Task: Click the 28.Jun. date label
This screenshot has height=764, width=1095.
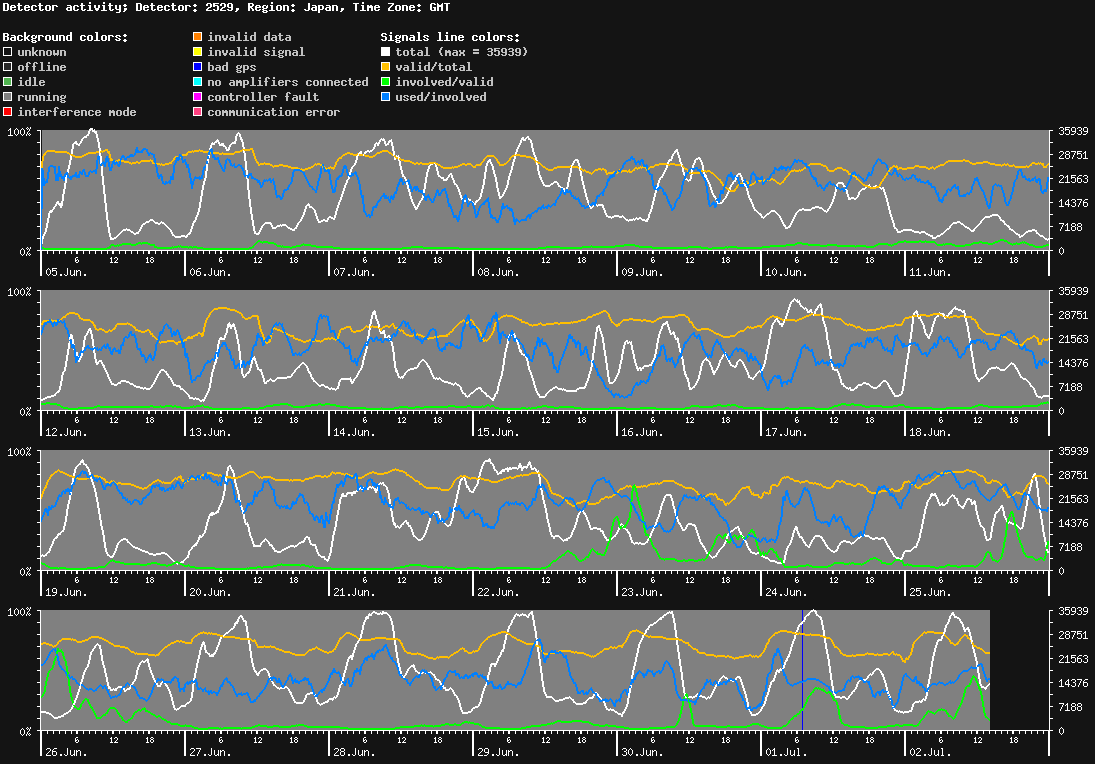Action: coord(354,752)
